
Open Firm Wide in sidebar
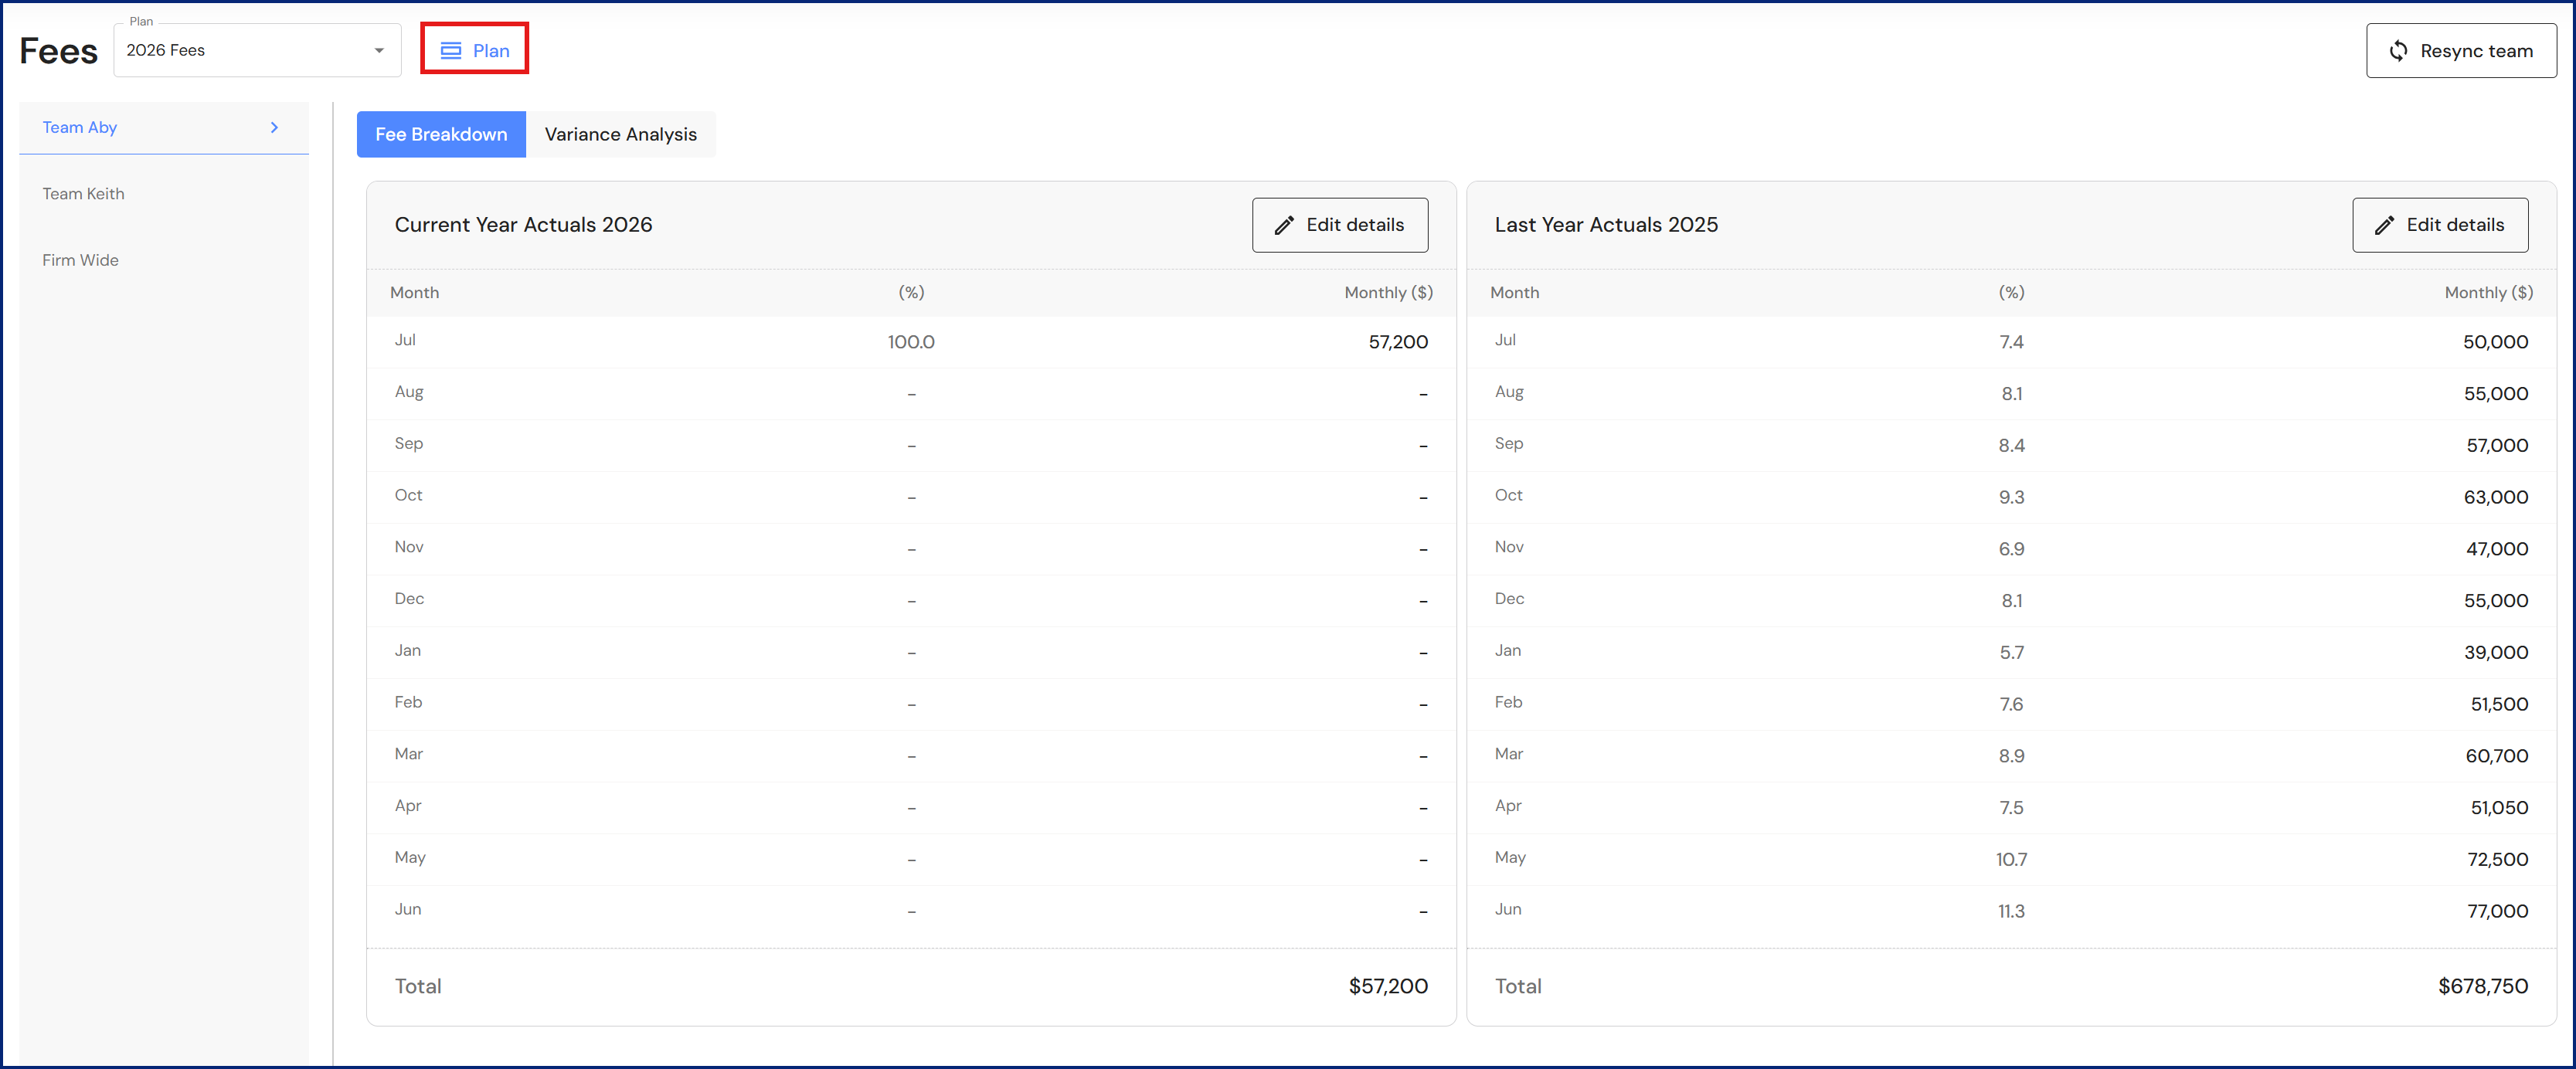[x=80, y=260]
